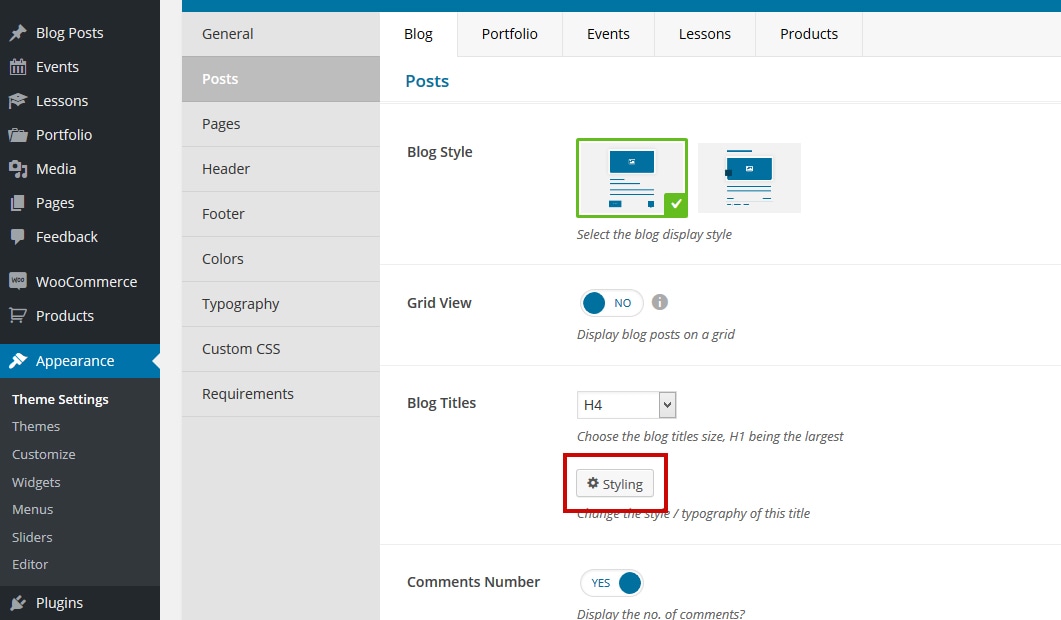
Task: Open the Footer settings section
Action: point(281,214)
